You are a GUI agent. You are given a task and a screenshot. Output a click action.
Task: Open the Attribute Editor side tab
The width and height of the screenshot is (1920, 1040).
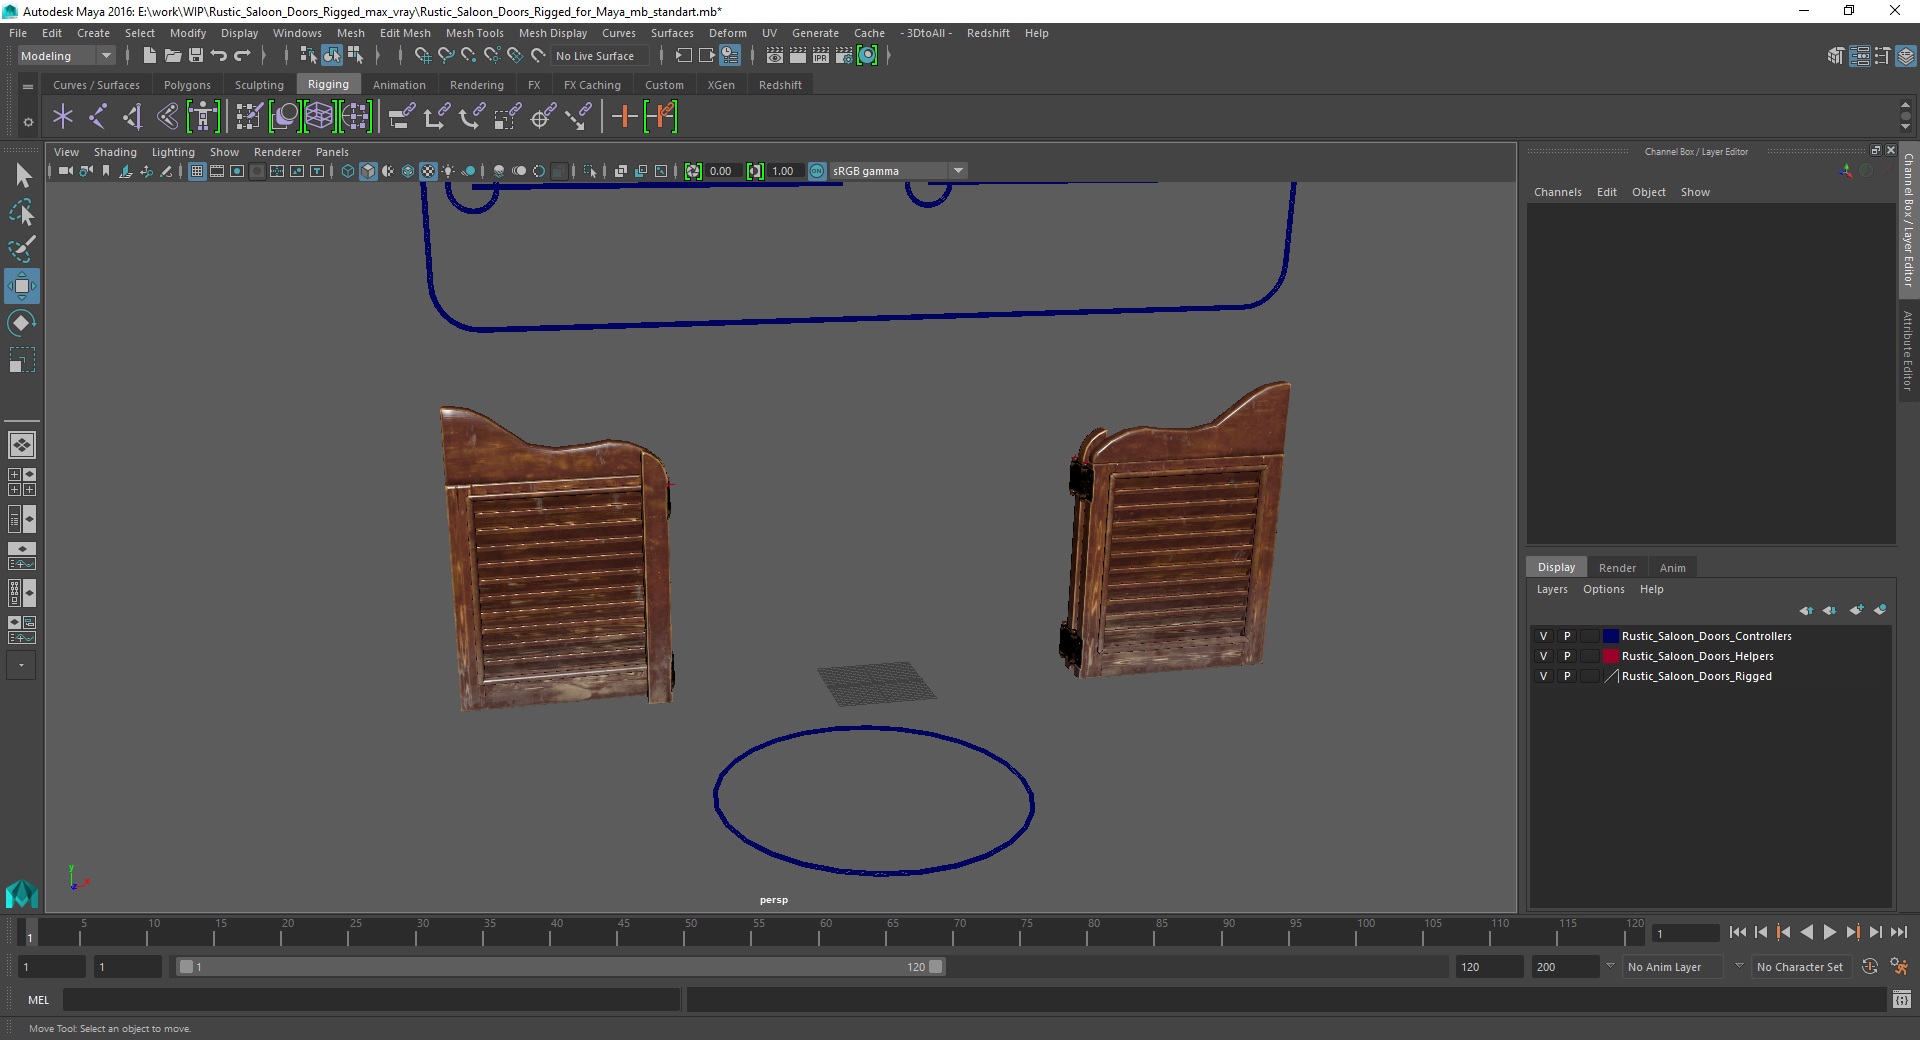tap(1908, 350)
